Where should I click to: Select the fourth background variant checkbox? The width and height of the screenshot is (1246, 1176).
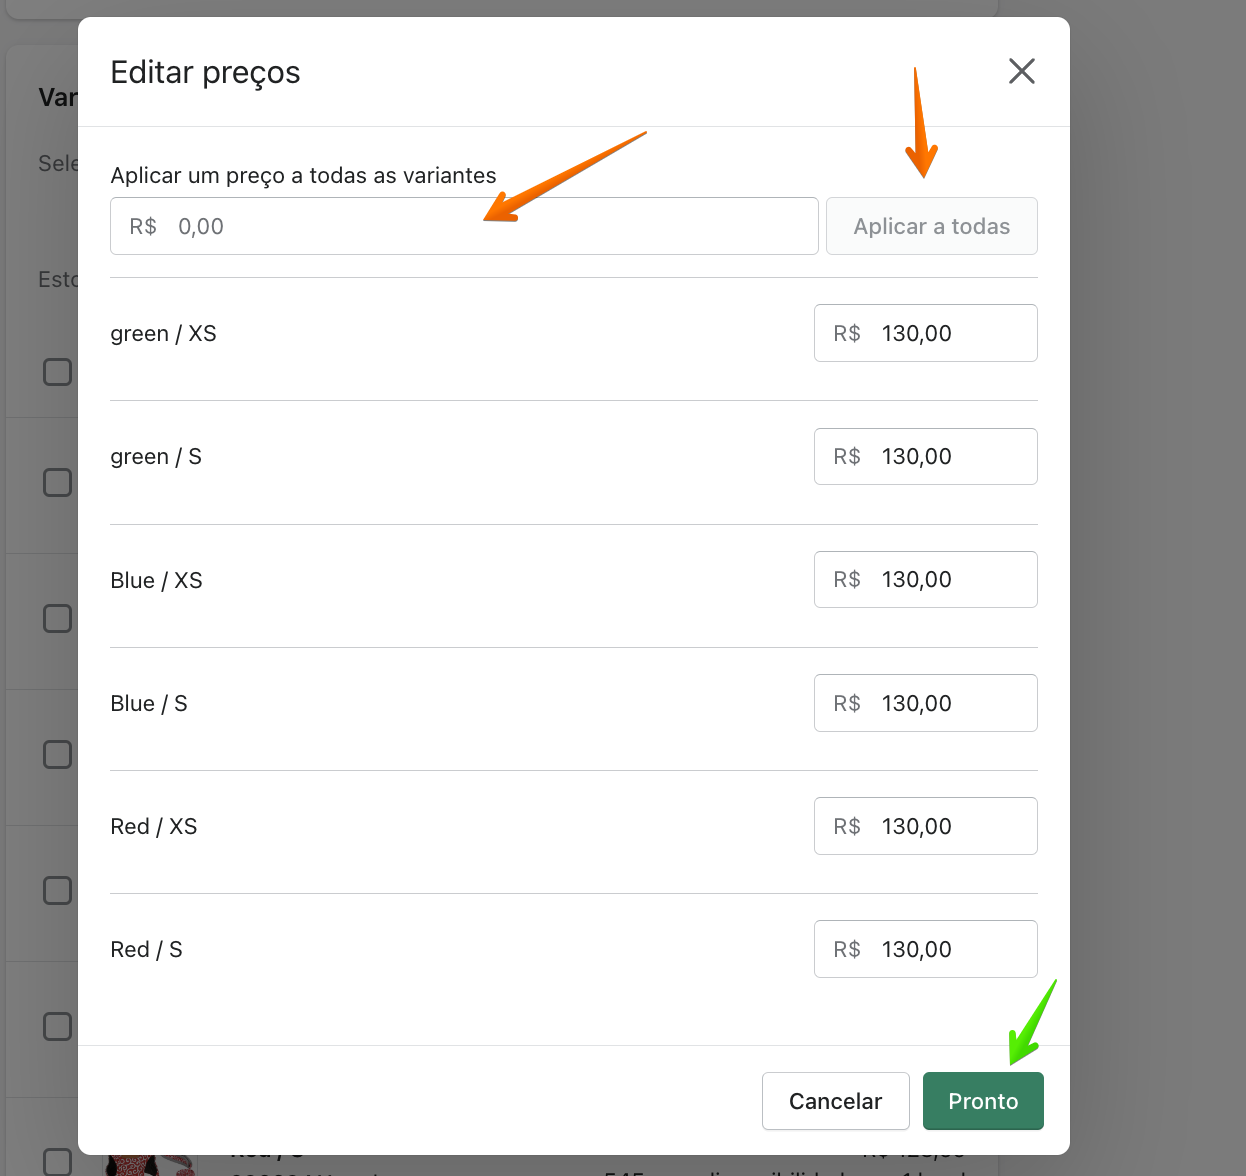point(58,755)
